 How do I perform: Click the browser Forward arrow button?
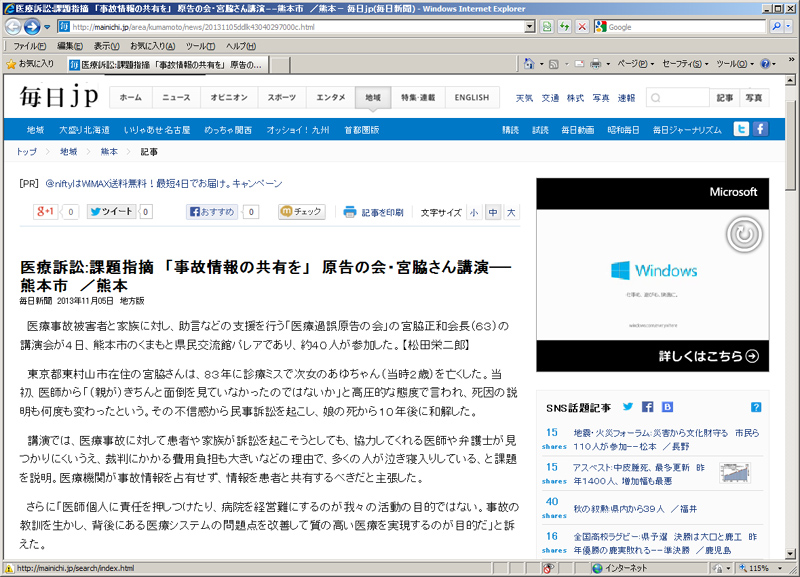click(32, 27)
